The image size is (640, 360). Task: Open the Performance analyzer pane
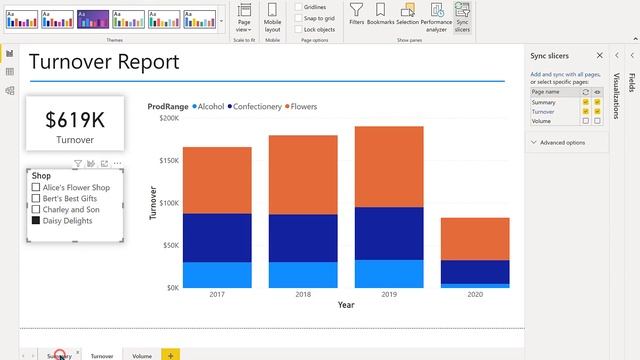[436, 18]
